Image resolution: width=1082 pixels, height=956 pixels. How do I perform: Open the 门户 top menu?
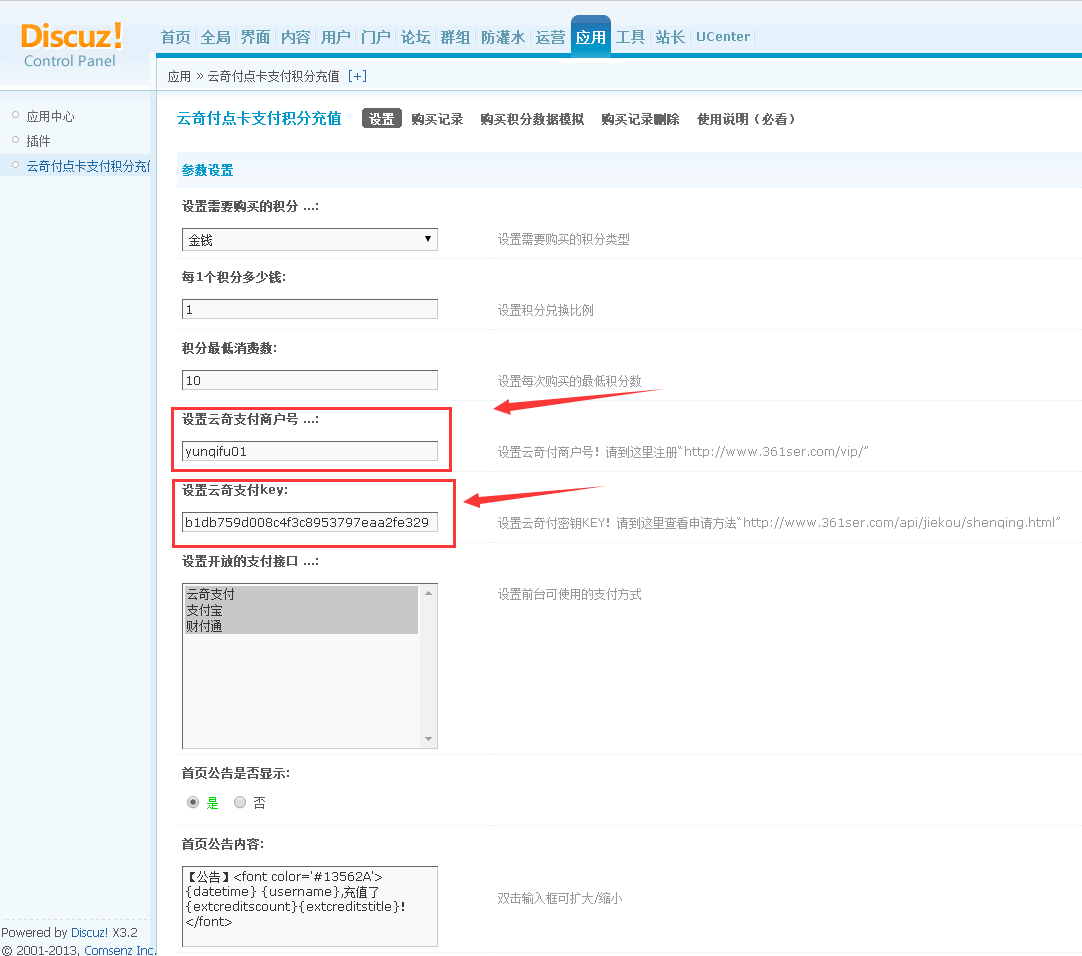pos(375,37)
